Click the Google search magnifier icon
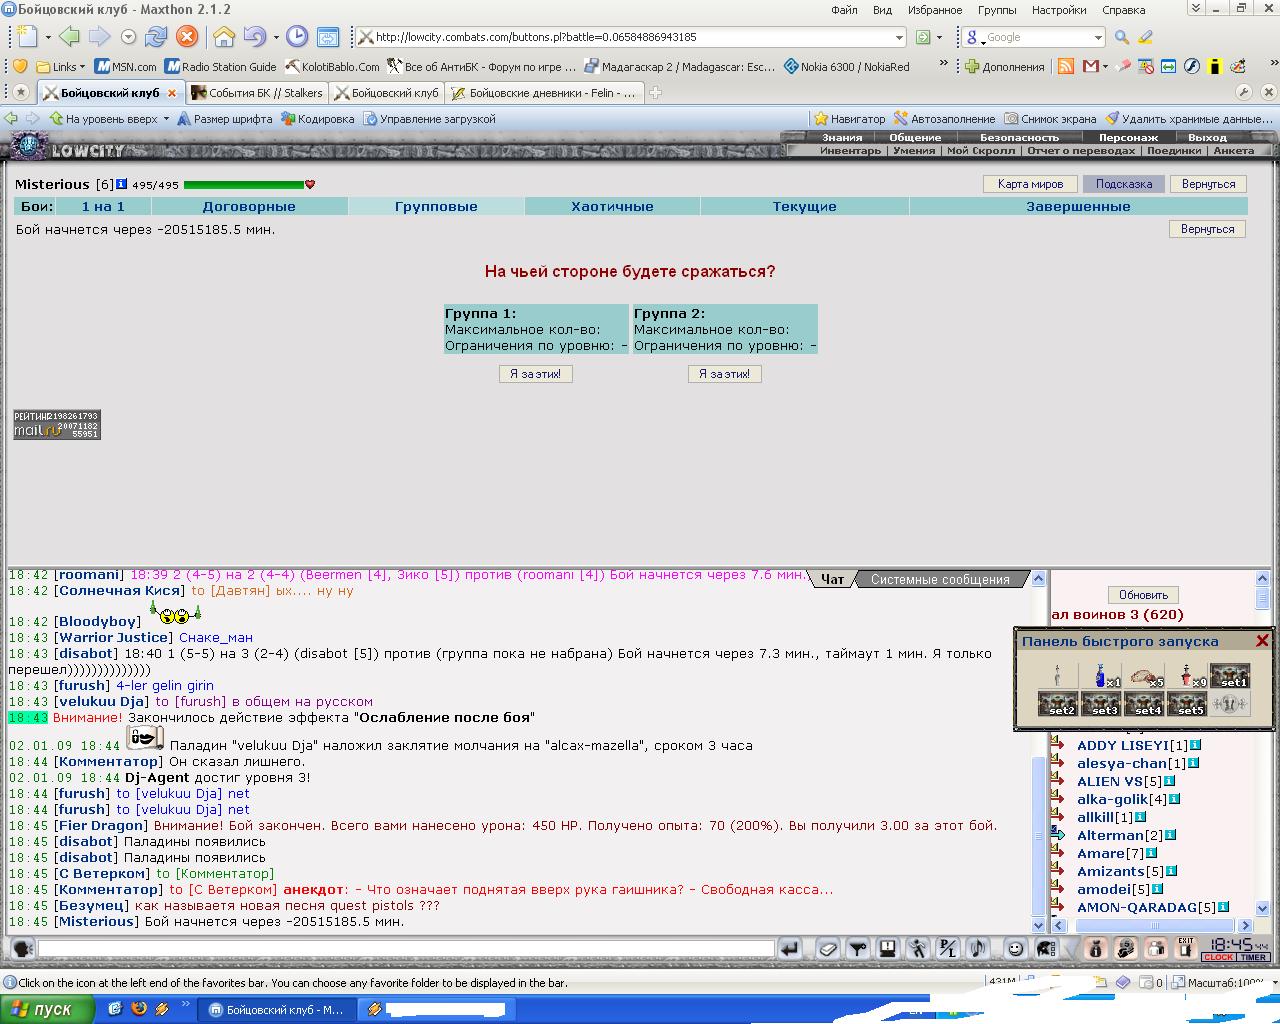Screen dimensions: 1280x1024 click(x=1121, y=37)
